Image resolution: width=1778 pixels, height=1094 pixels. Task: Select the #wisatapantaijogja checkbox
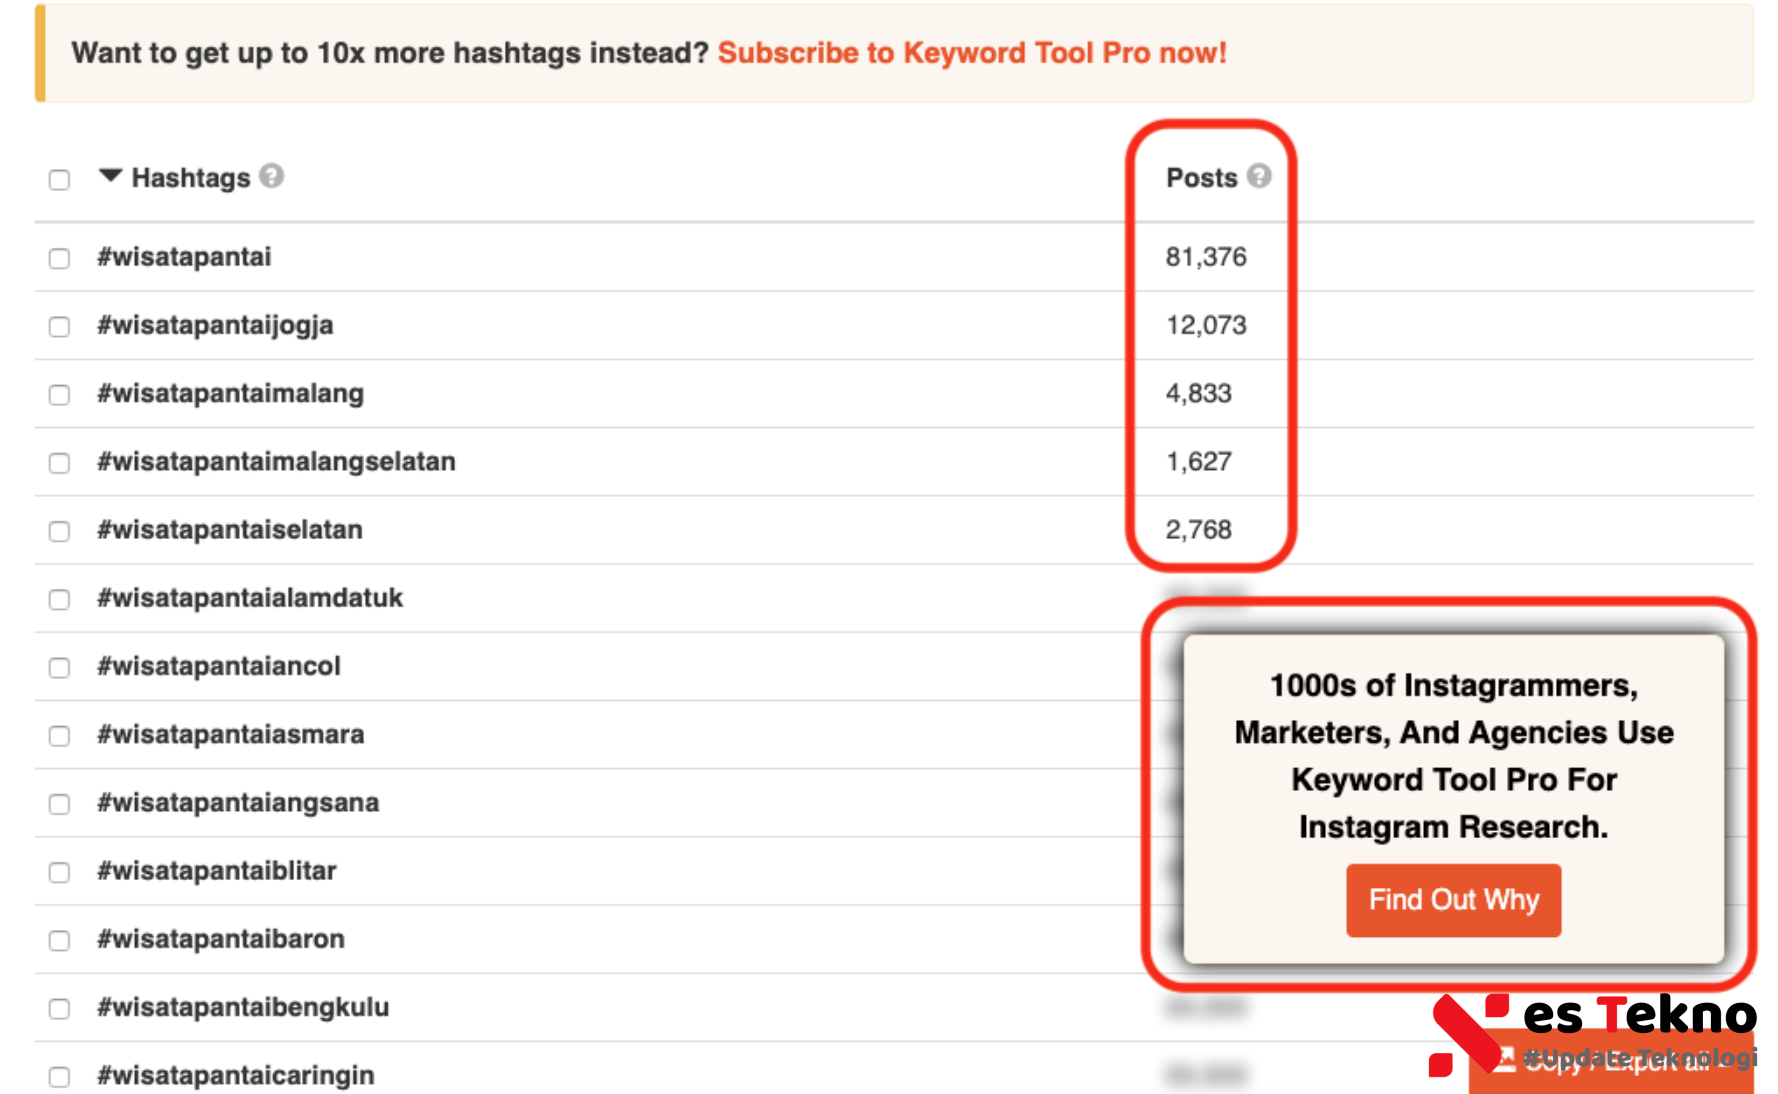pyautogui.click(x=60, y=327)
